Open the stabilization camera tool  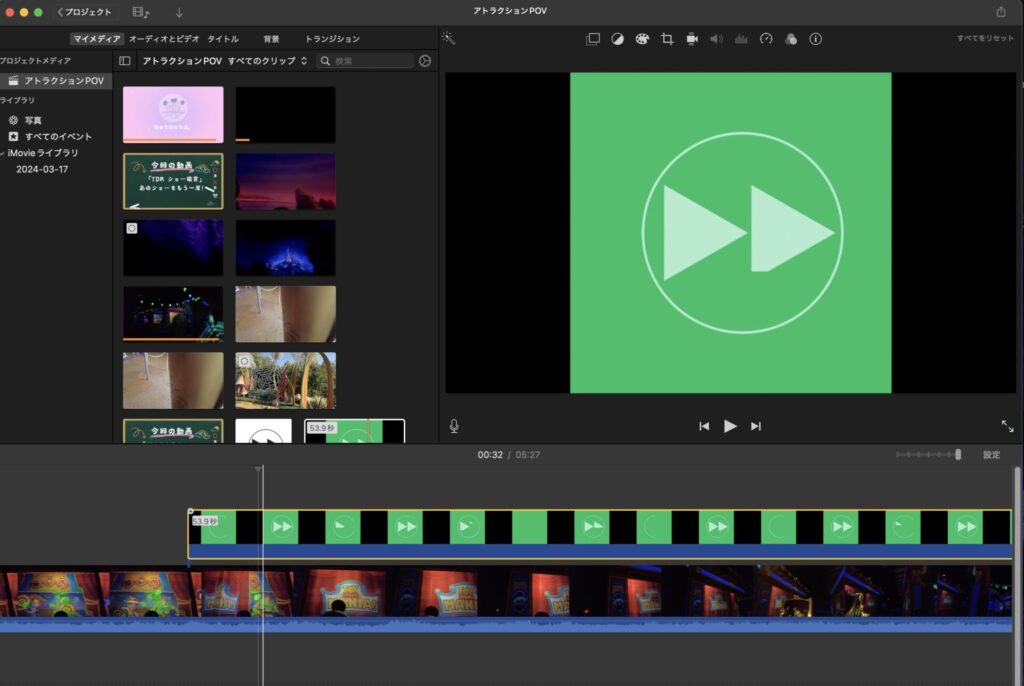(692, 39)
